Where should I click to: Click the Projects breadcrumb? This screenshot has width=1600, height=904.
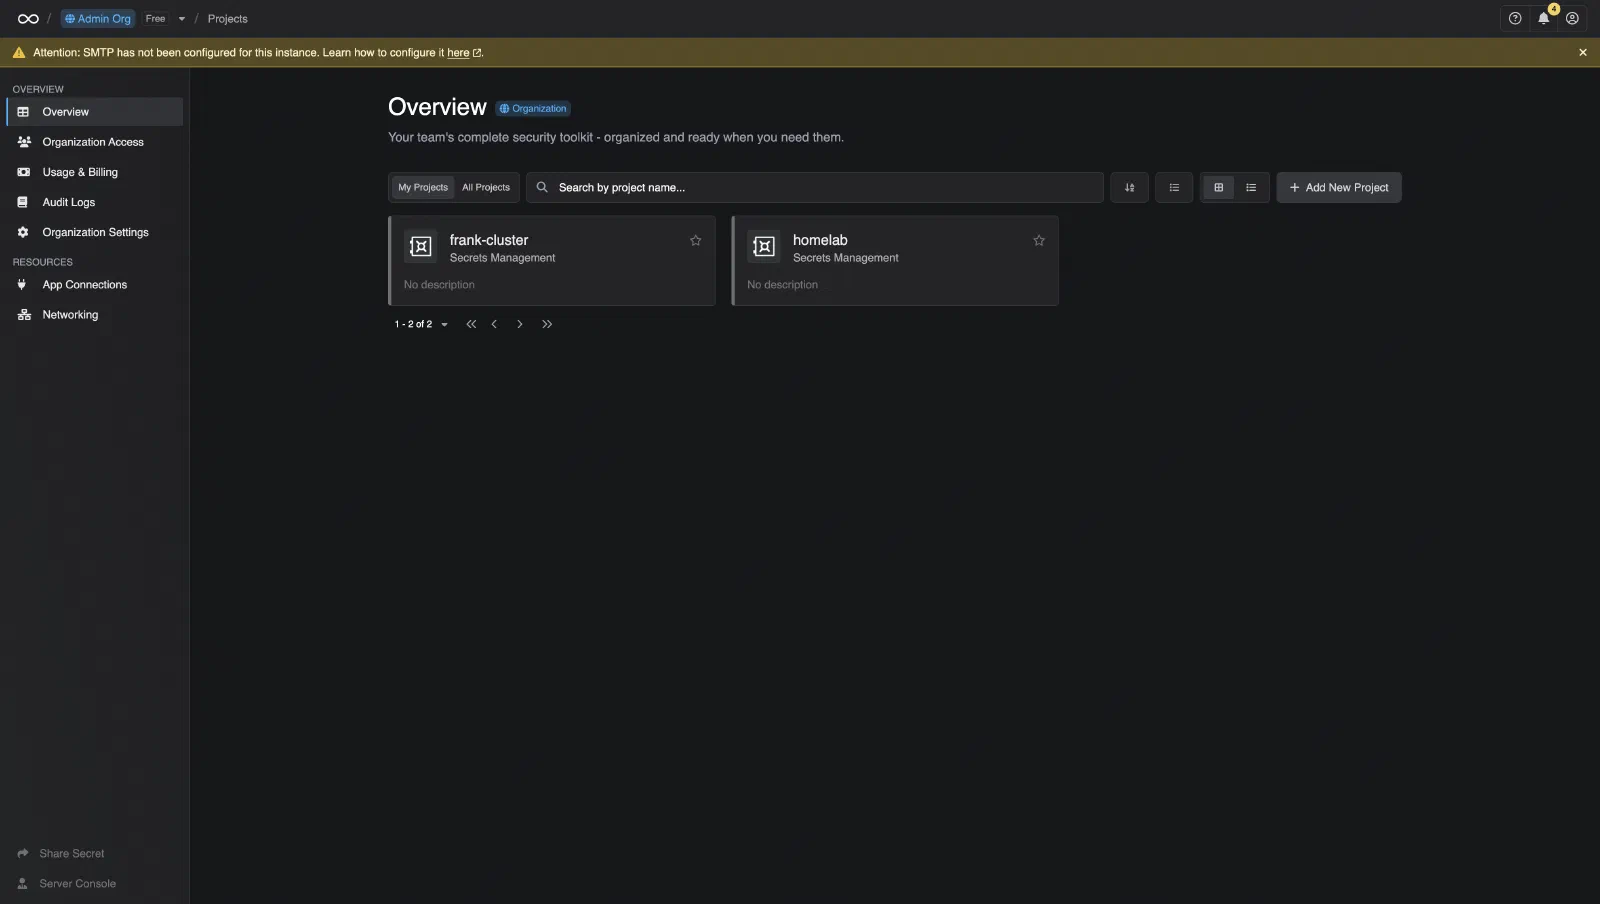click(227, 19)
